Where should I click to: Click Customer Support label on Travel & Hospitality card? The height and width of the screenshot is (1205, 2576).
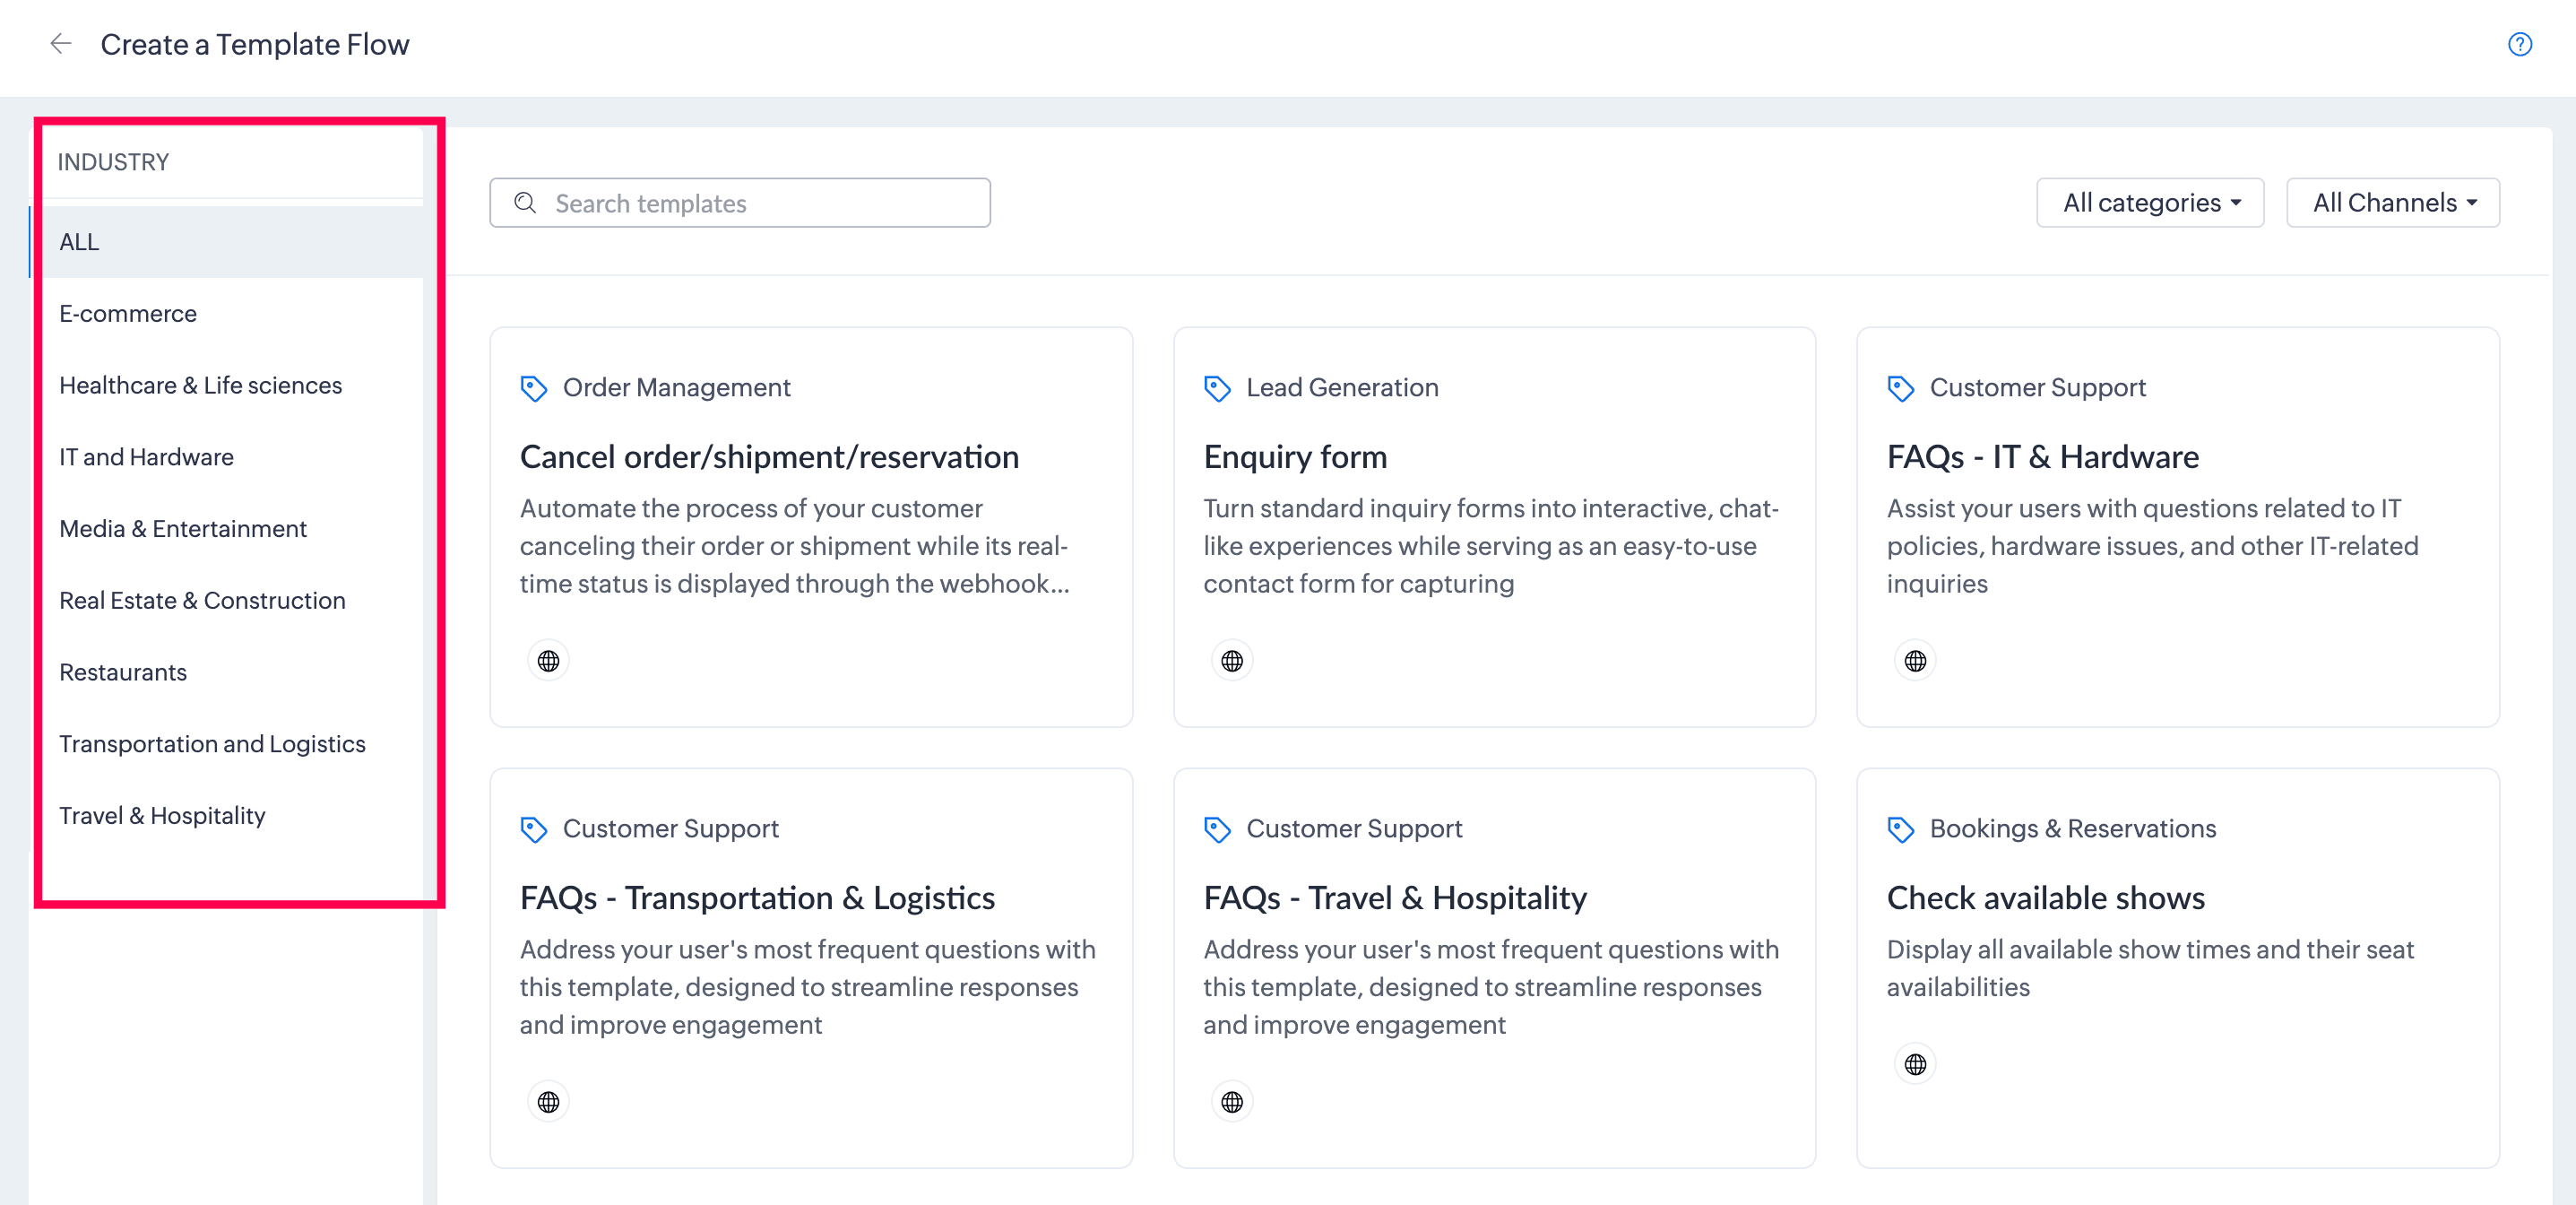1354,829
